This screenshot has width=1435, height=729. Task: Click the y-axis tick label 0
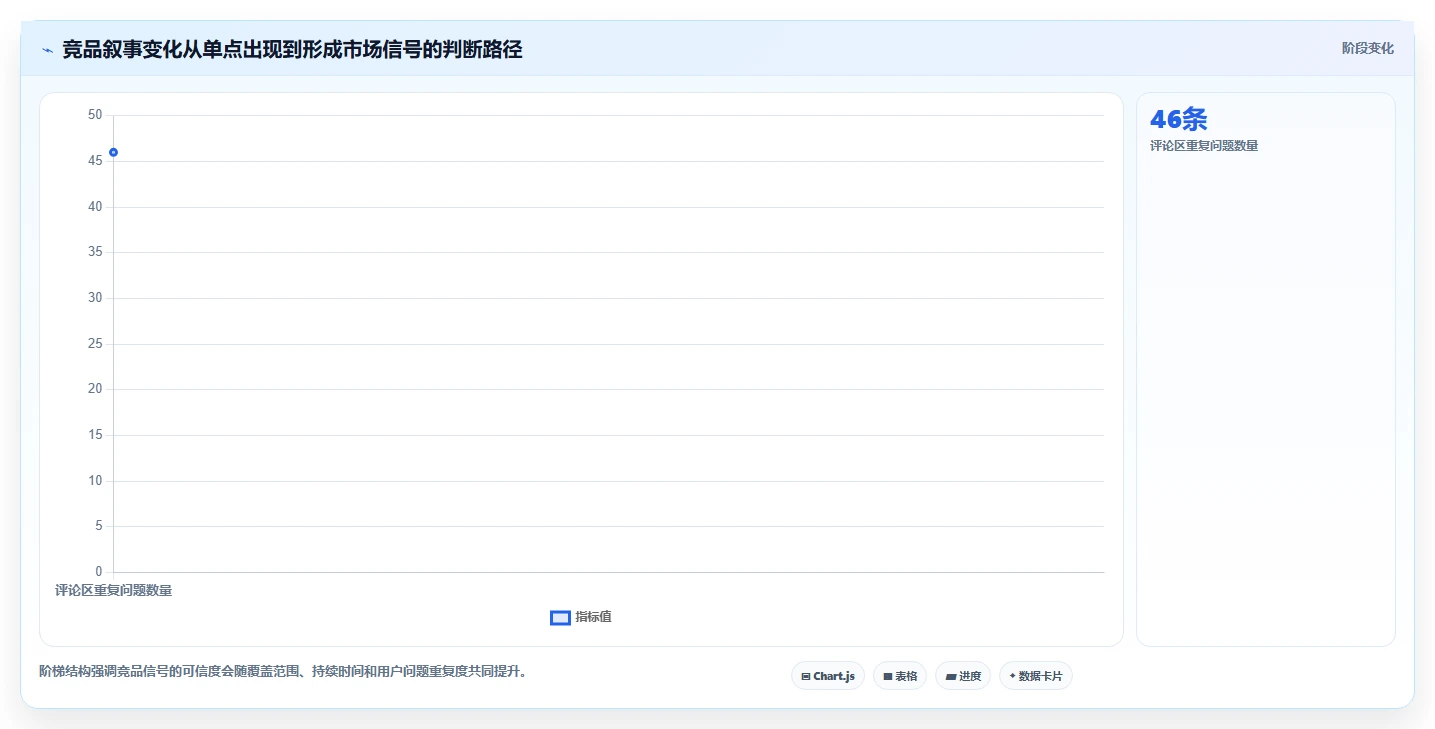click(x=99, y=572)
